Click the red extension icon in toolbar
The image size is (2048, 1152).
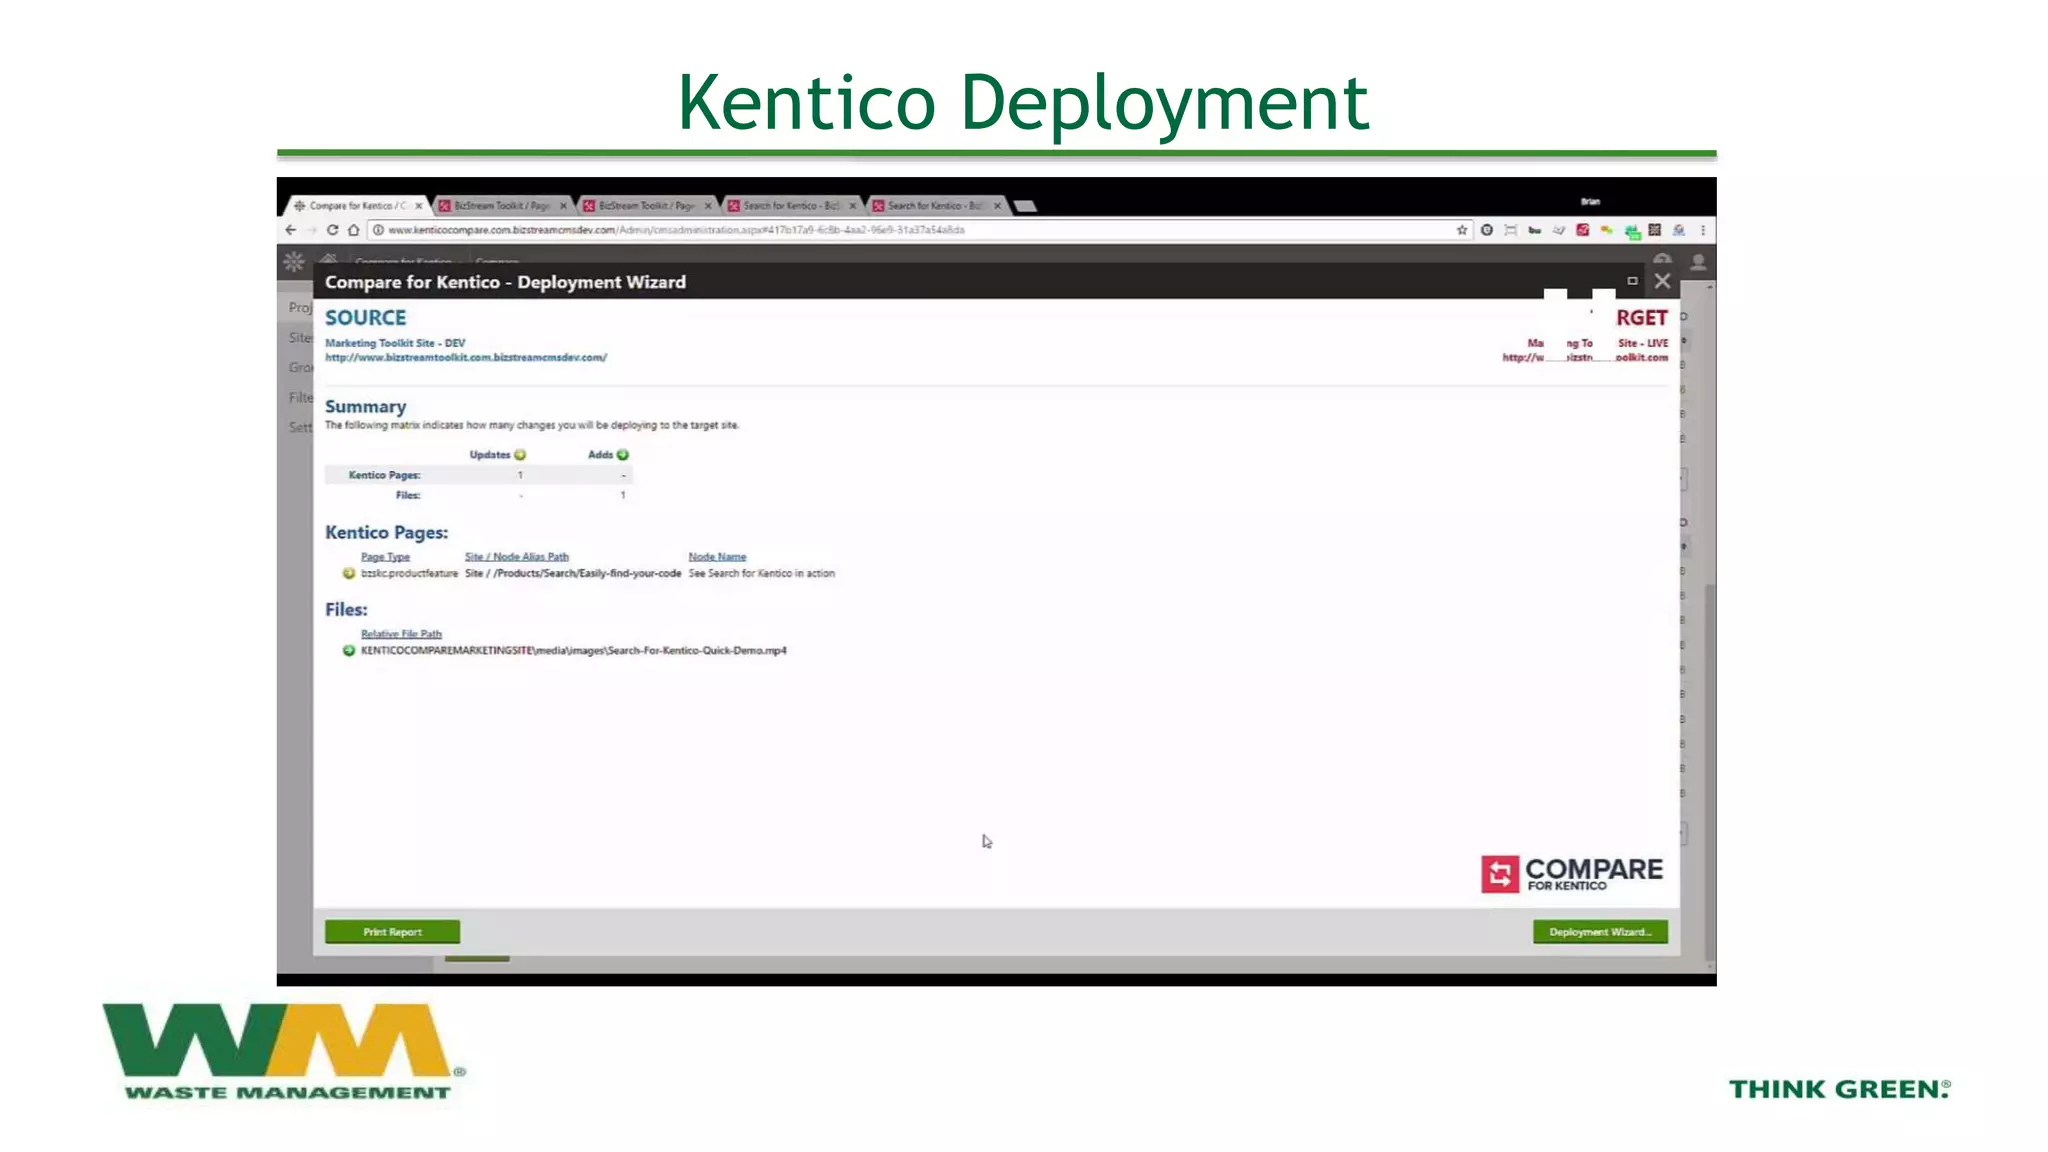(x=1583, y=230)
